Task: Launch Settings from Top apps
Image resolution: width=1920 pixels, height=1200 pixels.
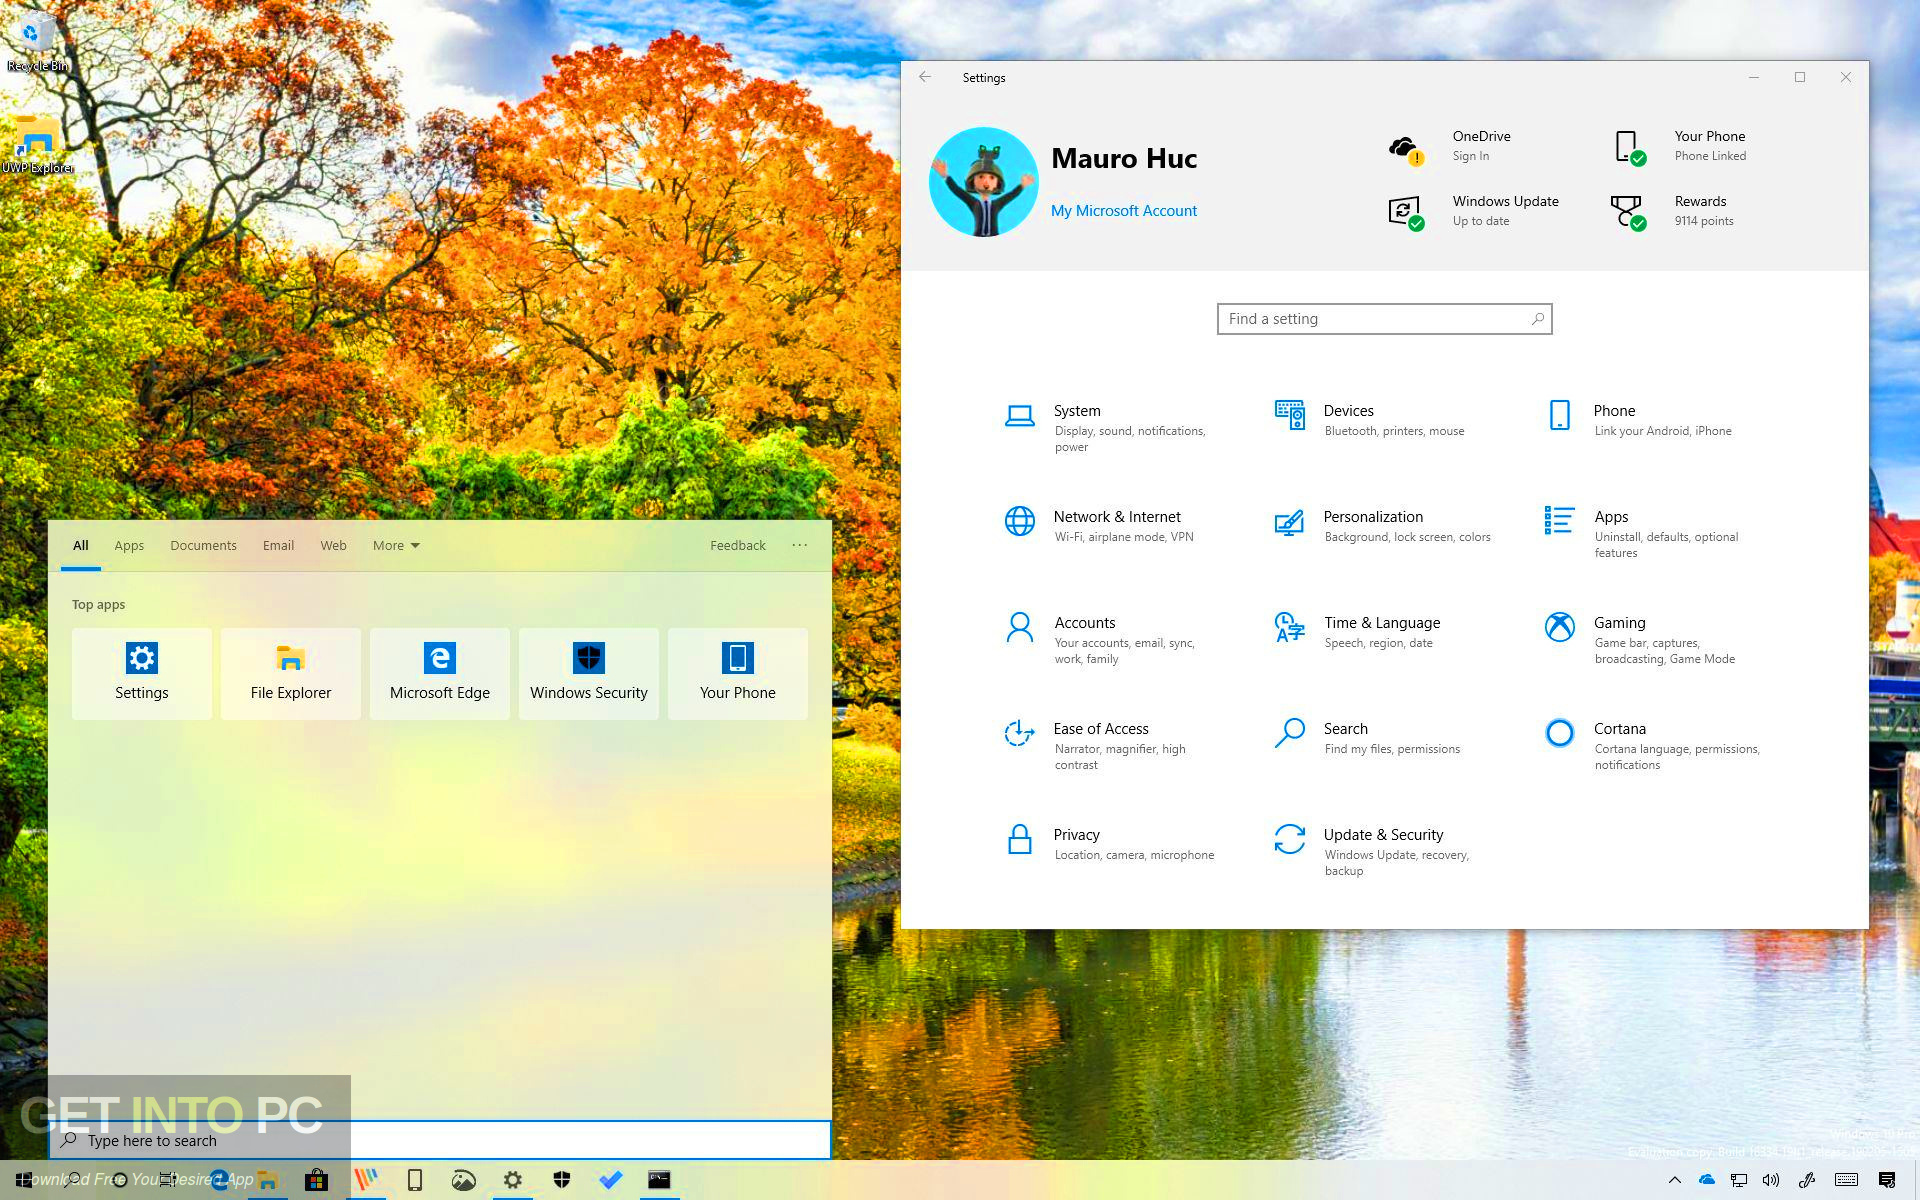Action: click(x=142, y=673)
